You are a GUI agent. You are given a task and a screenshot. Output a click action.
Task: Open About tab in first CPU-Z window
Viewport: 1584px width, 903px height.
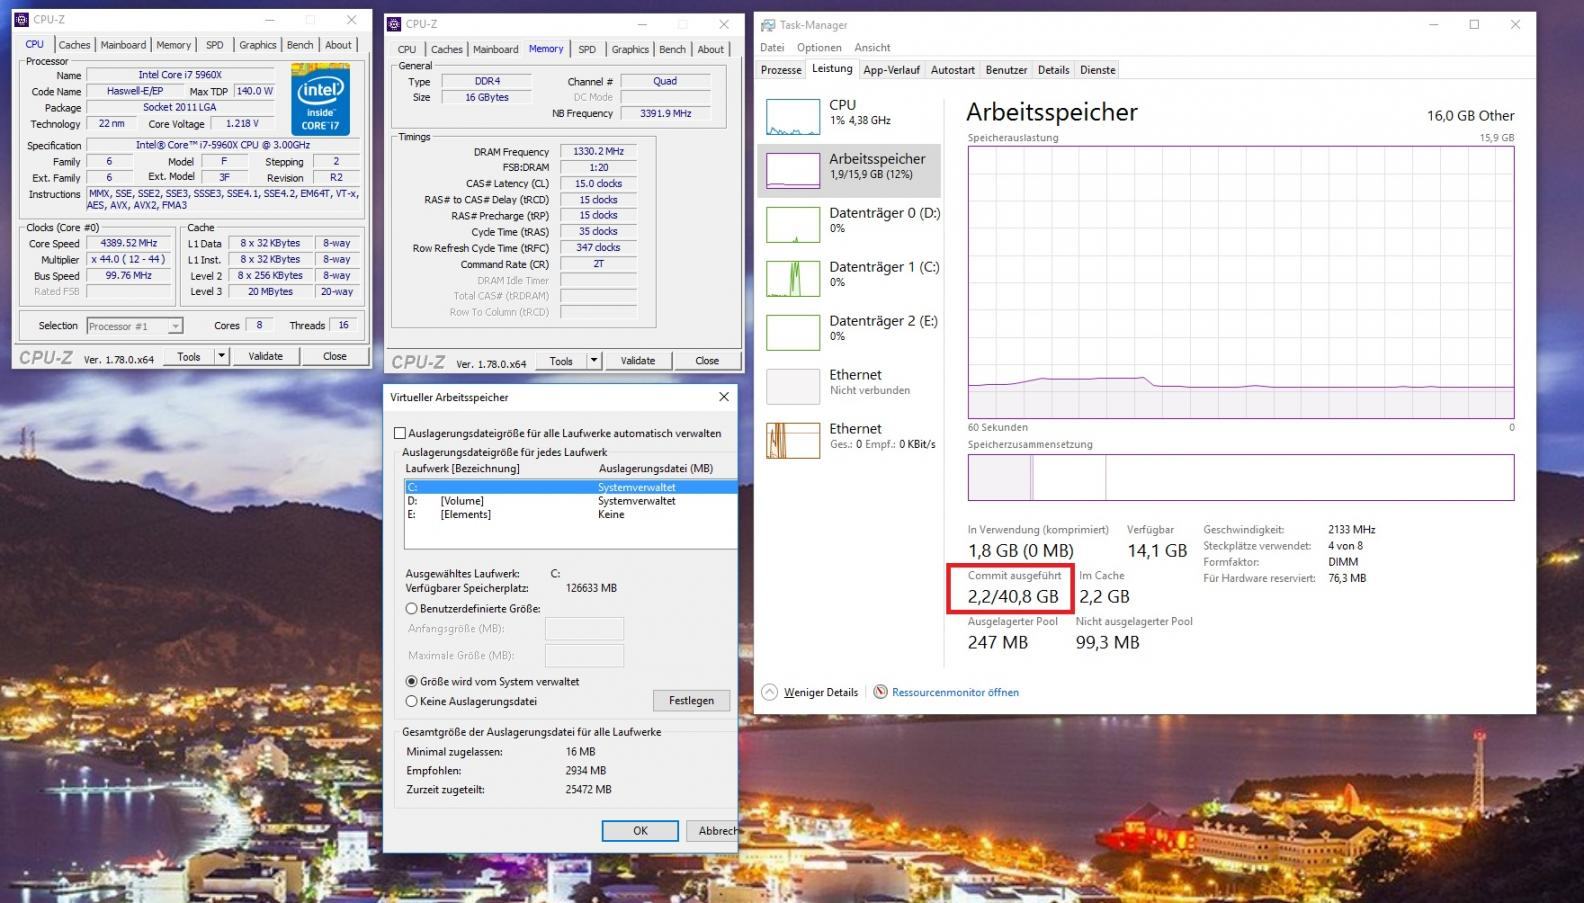[338, 45]
